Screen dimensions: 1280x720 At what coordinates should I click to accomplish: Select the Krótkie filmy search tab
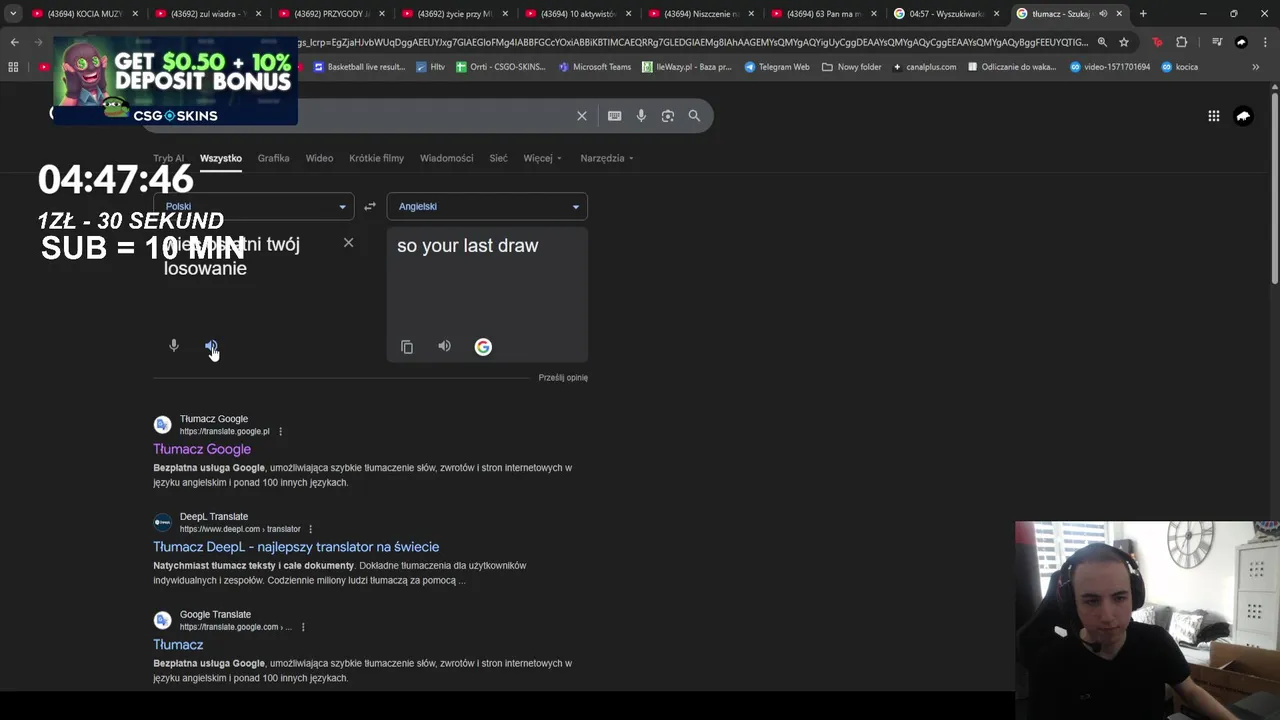(376, 158)
